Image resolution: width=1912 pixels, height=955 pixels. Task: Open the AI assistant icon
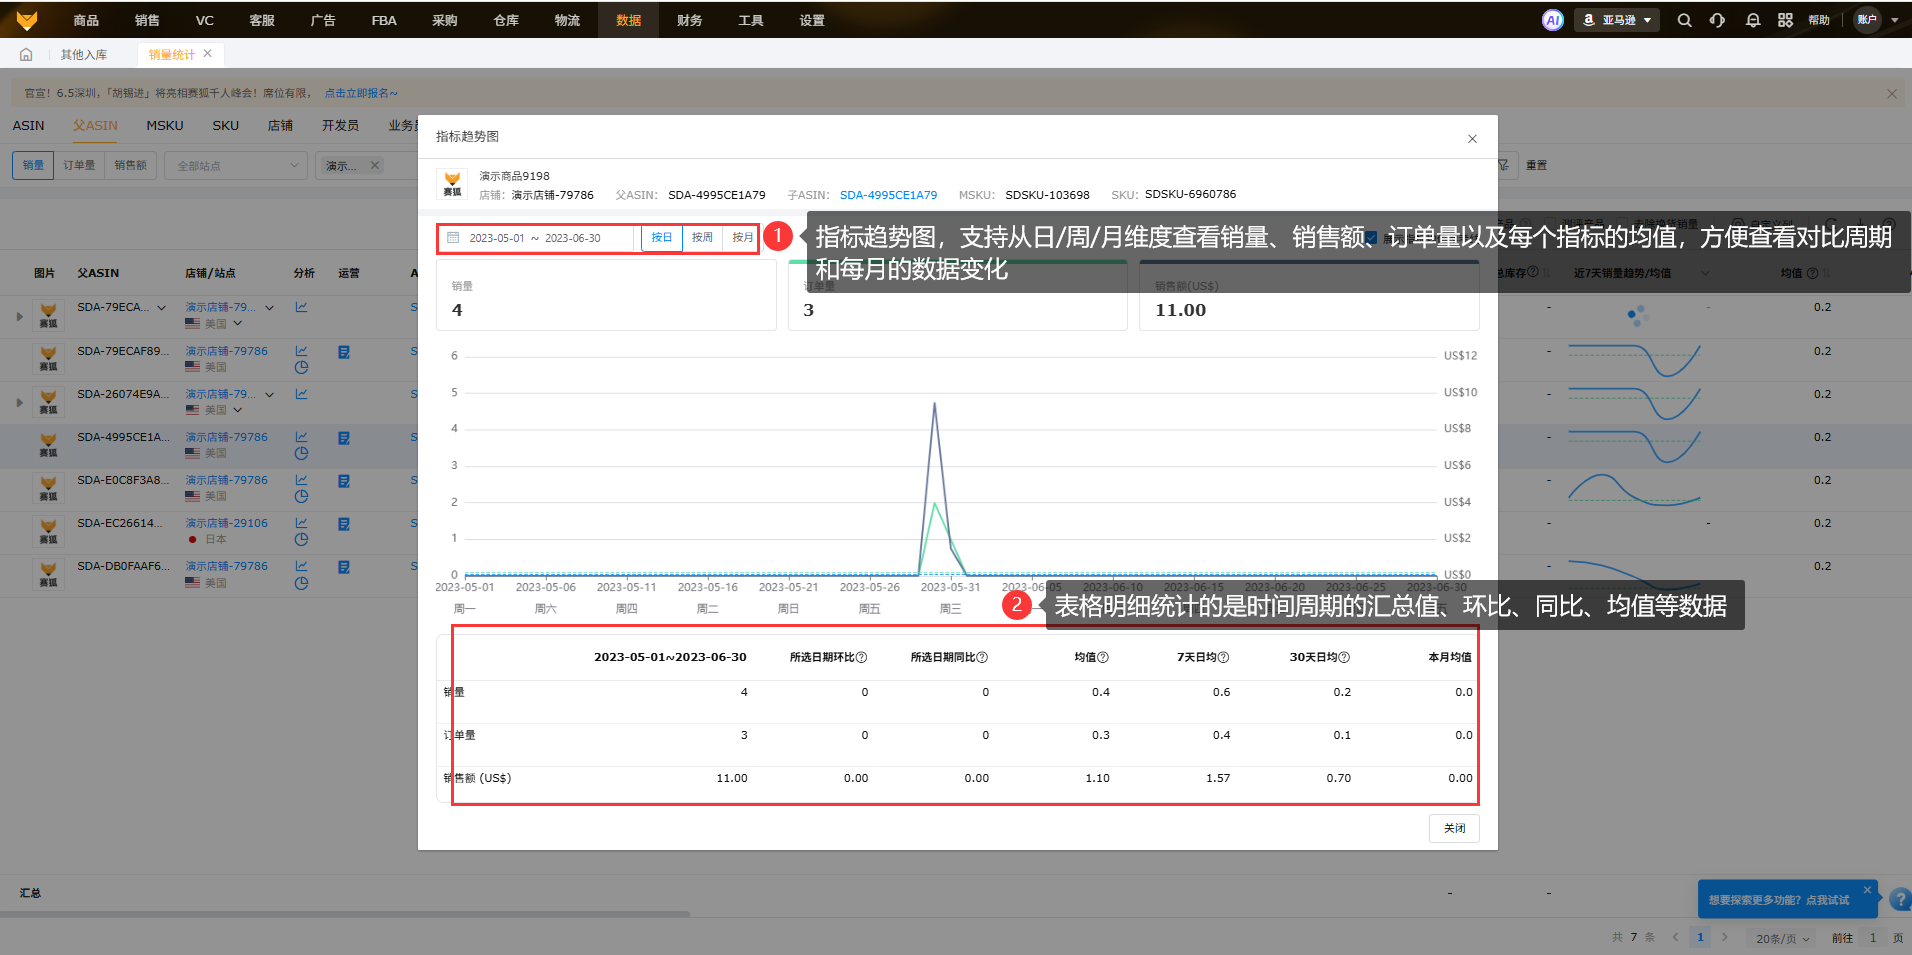(1552, 20)
